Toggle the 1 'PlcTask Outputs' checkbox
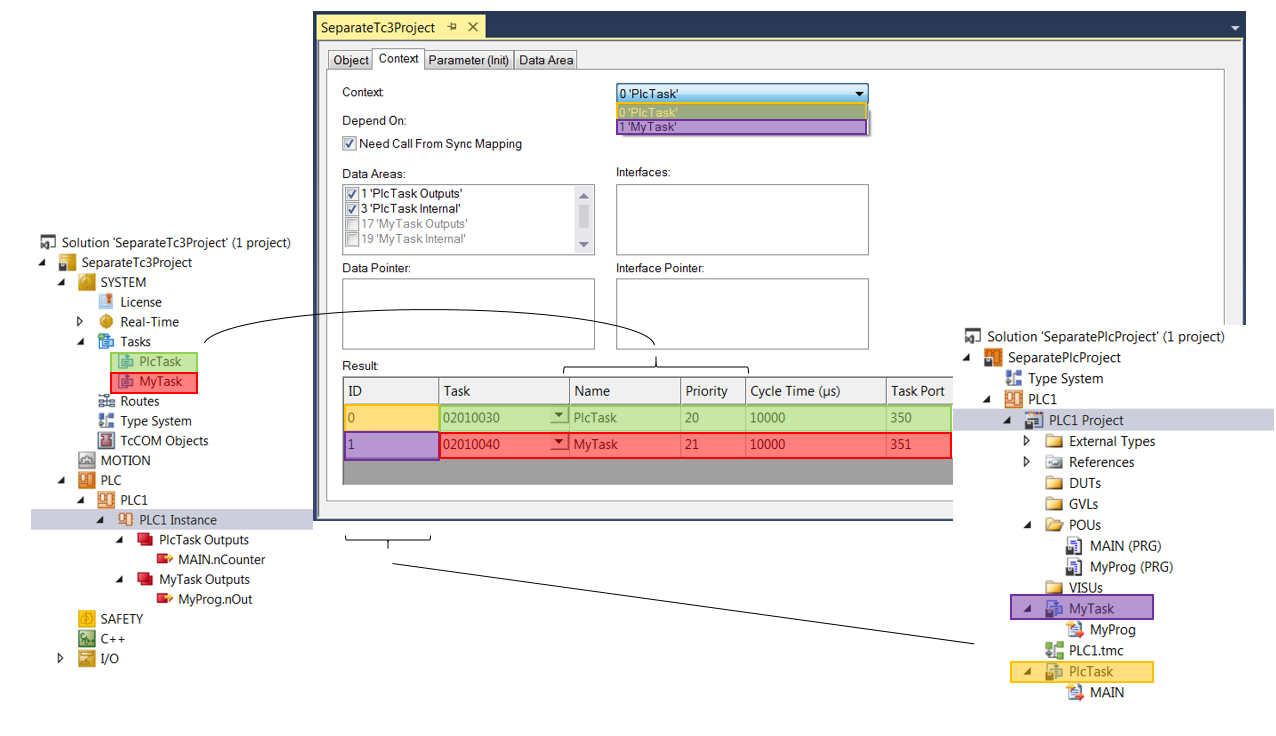 pos(351,194)
